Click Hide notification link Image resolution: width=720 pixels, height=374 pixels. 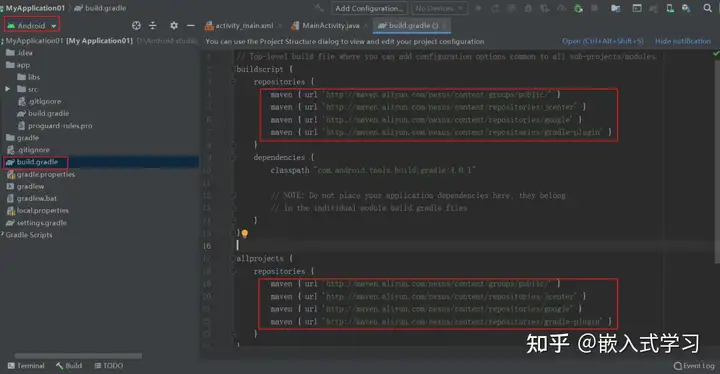point(683,41)
